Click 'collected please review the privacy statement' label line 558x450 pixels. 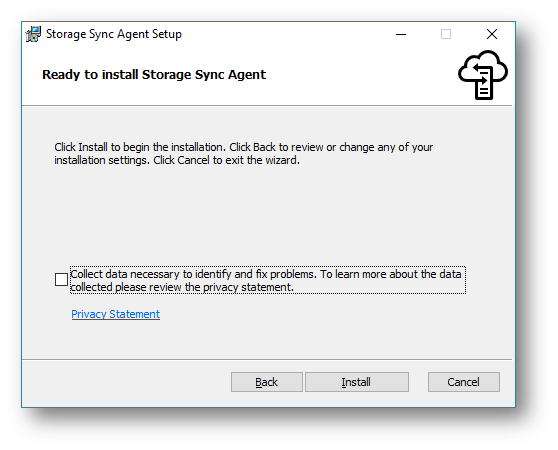[182, 287]
